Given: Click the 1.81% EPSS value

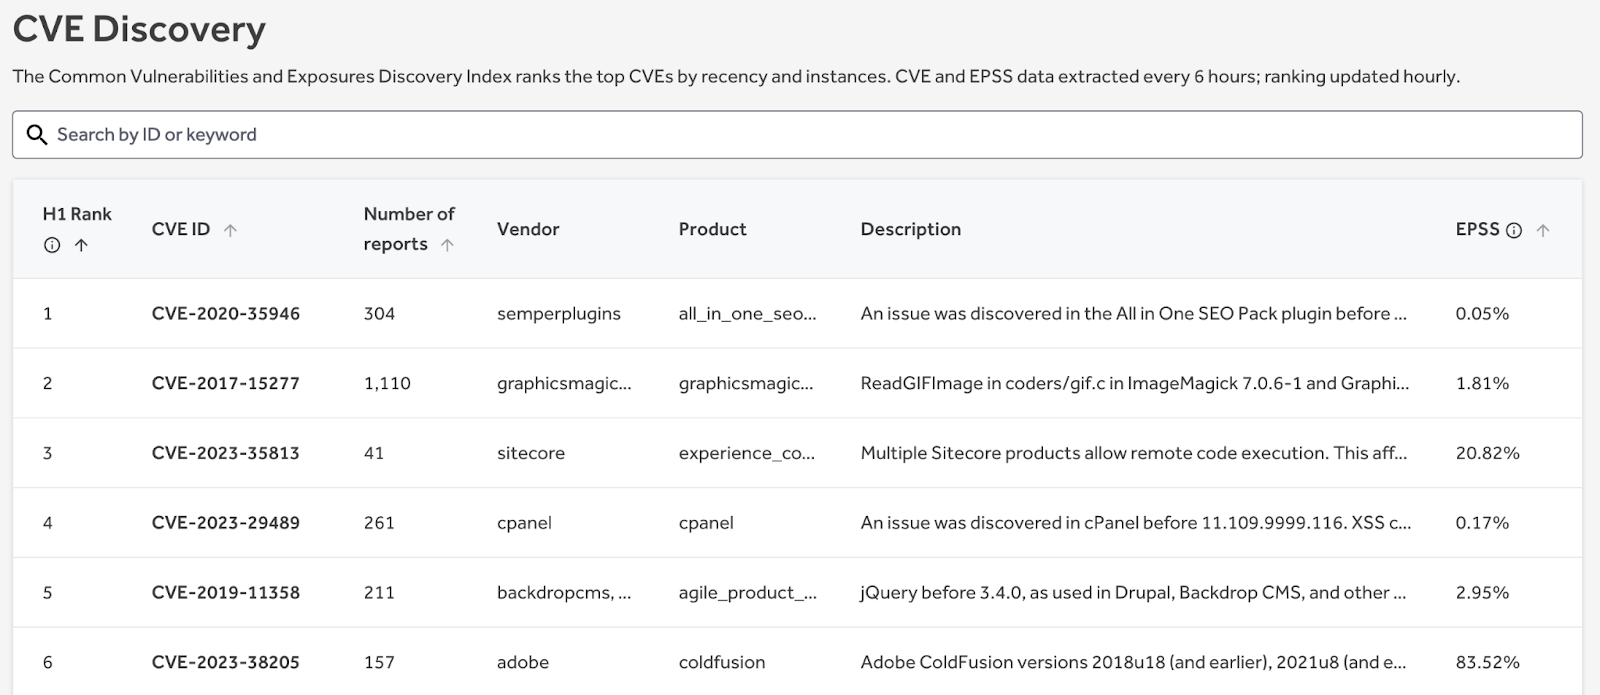Looking at the screenshot, I should point(1482,383).
